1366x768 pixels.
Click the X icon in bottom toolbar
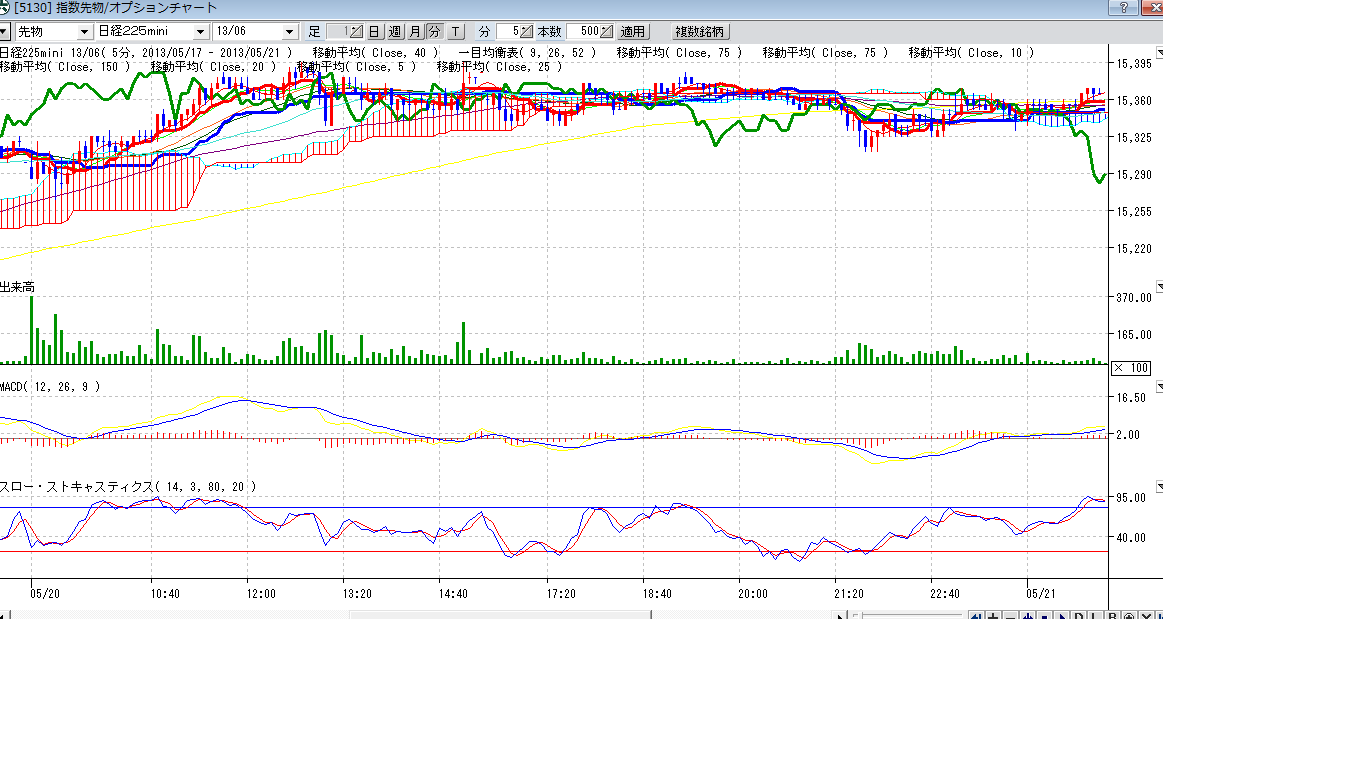1146,616
